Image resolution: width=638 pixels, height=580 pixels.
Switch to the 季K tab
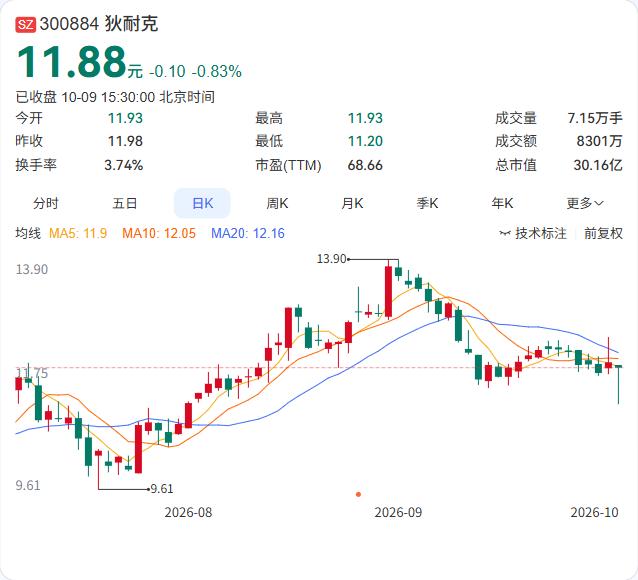tap(427, 203)
